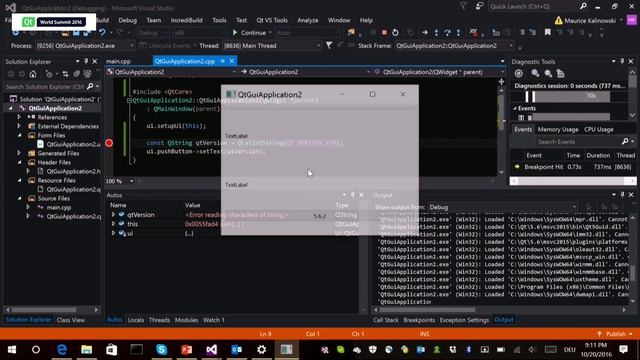The height and width of the screenshot is (360, 640).
Task: Expand the this variable in Autos
Action: tap(113, 224)
